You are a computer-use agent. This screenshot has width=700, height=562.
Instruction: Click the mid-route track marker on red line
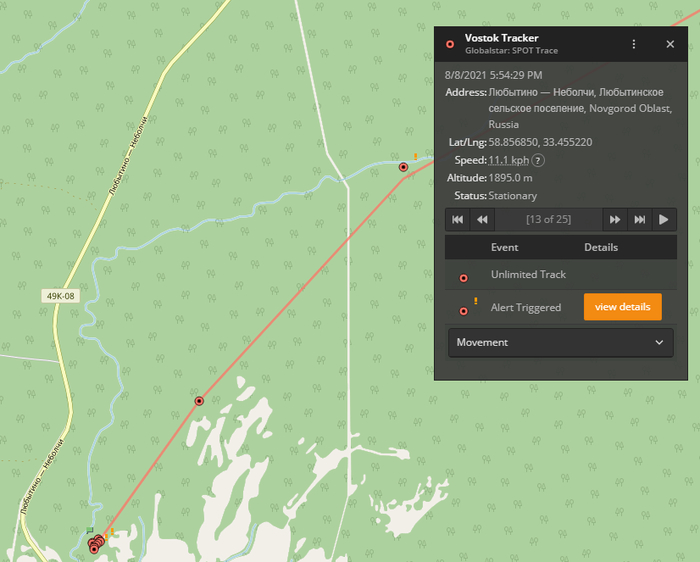199,401
